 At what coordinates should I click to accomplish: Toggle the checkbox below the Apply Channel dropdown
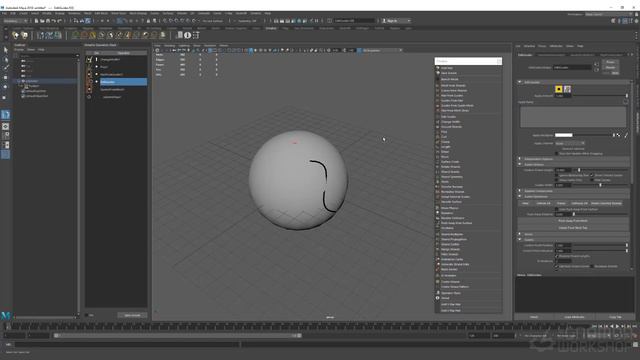pyautogui.click(x=556, y=153)
